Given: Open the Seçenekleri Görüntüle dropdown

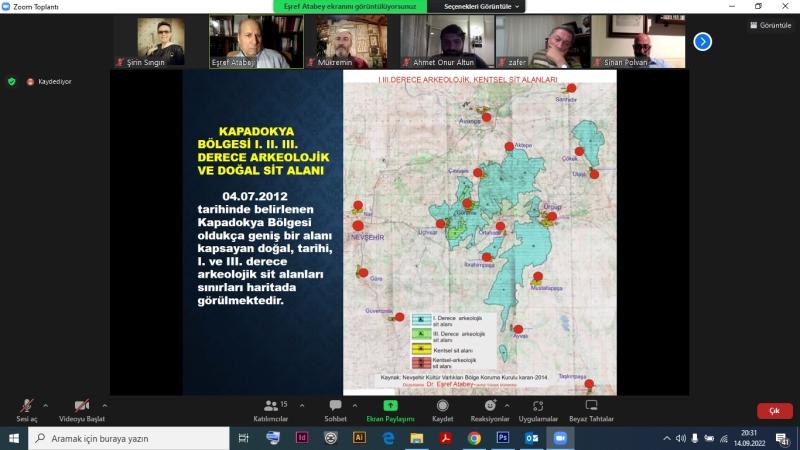Looking at the screenshot, I should tap(476, 6).
